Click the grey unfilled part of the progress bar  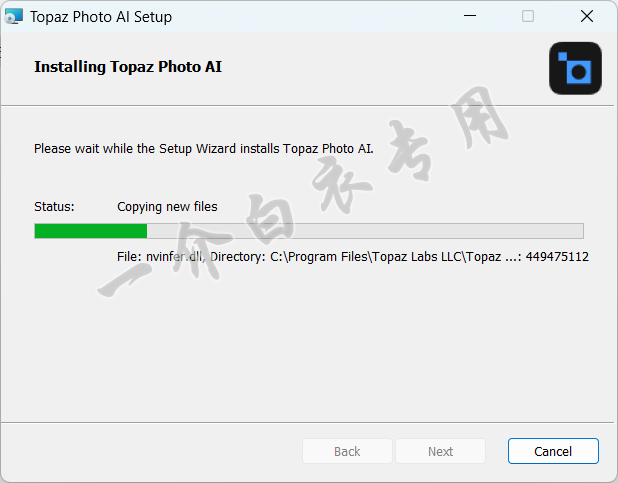tap(365, 231)
